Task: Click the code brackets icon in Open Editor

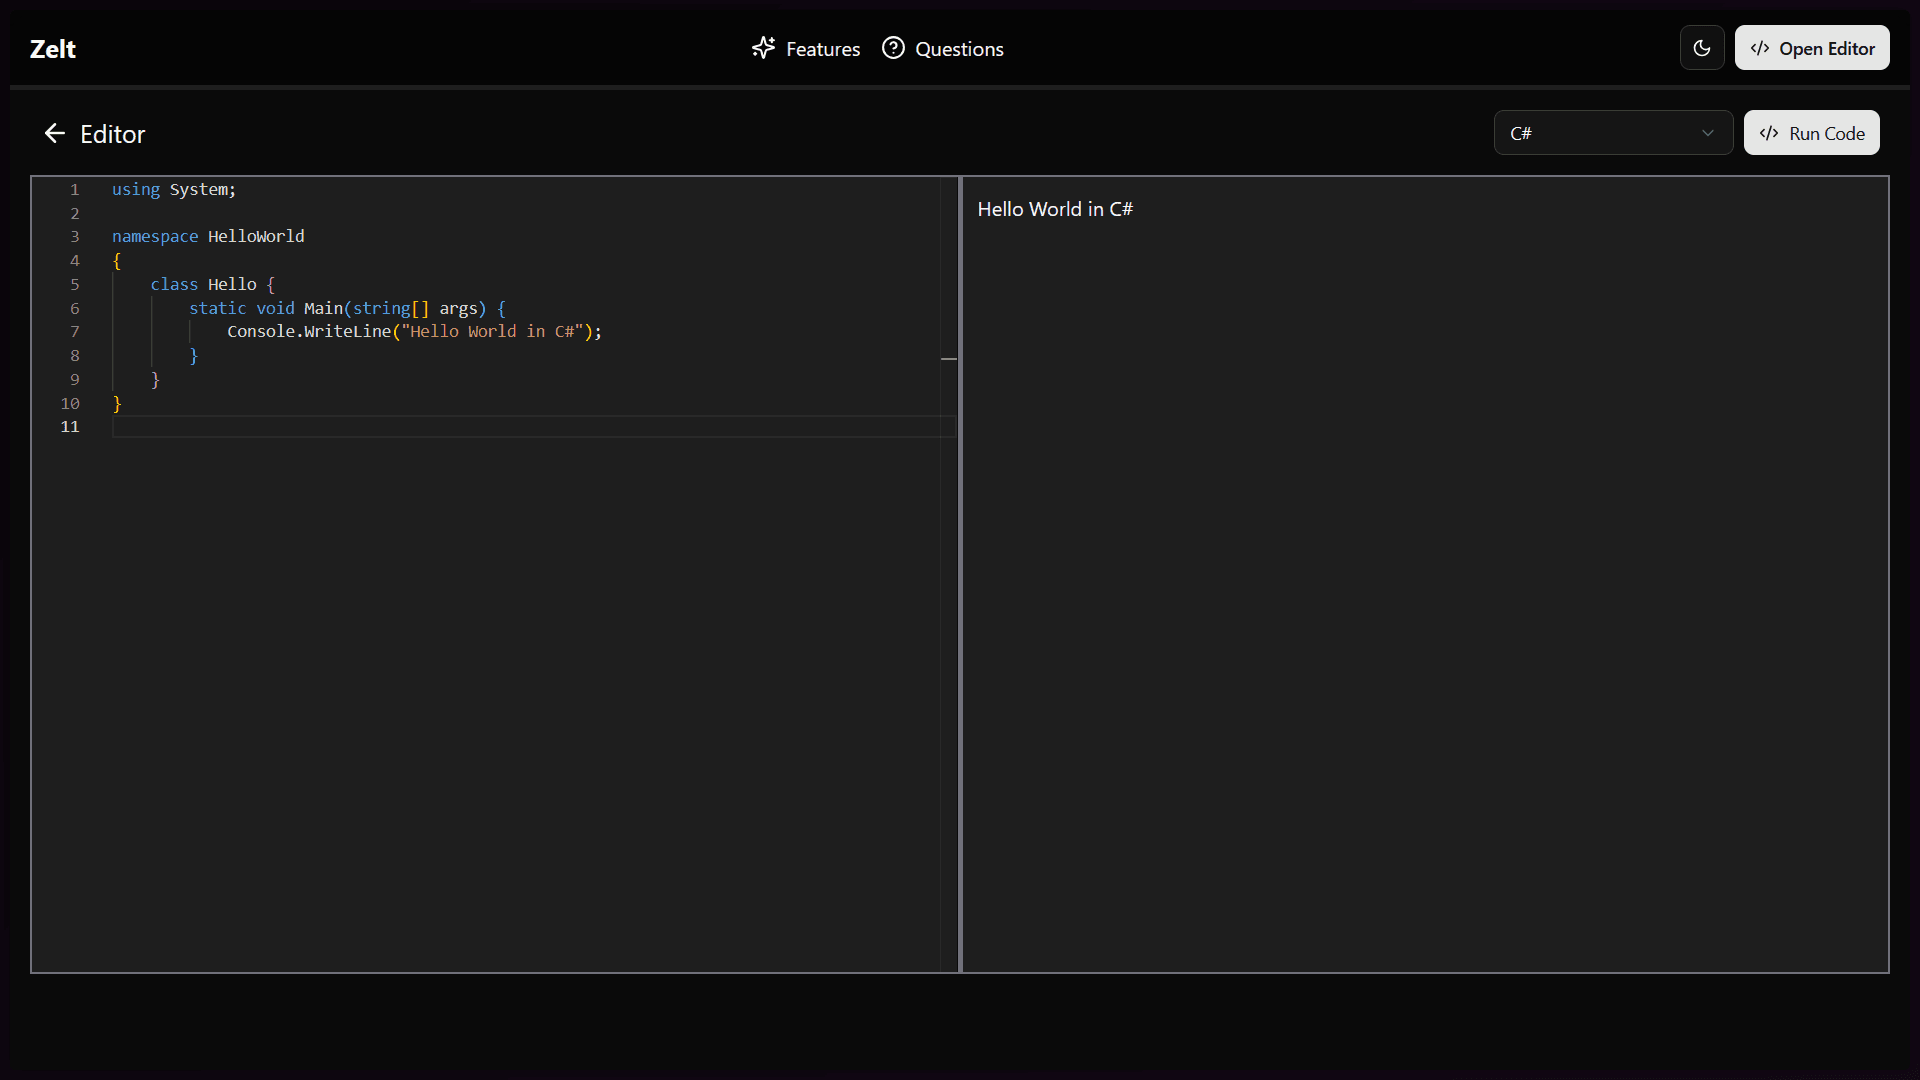Action: tap(1760, 48)
